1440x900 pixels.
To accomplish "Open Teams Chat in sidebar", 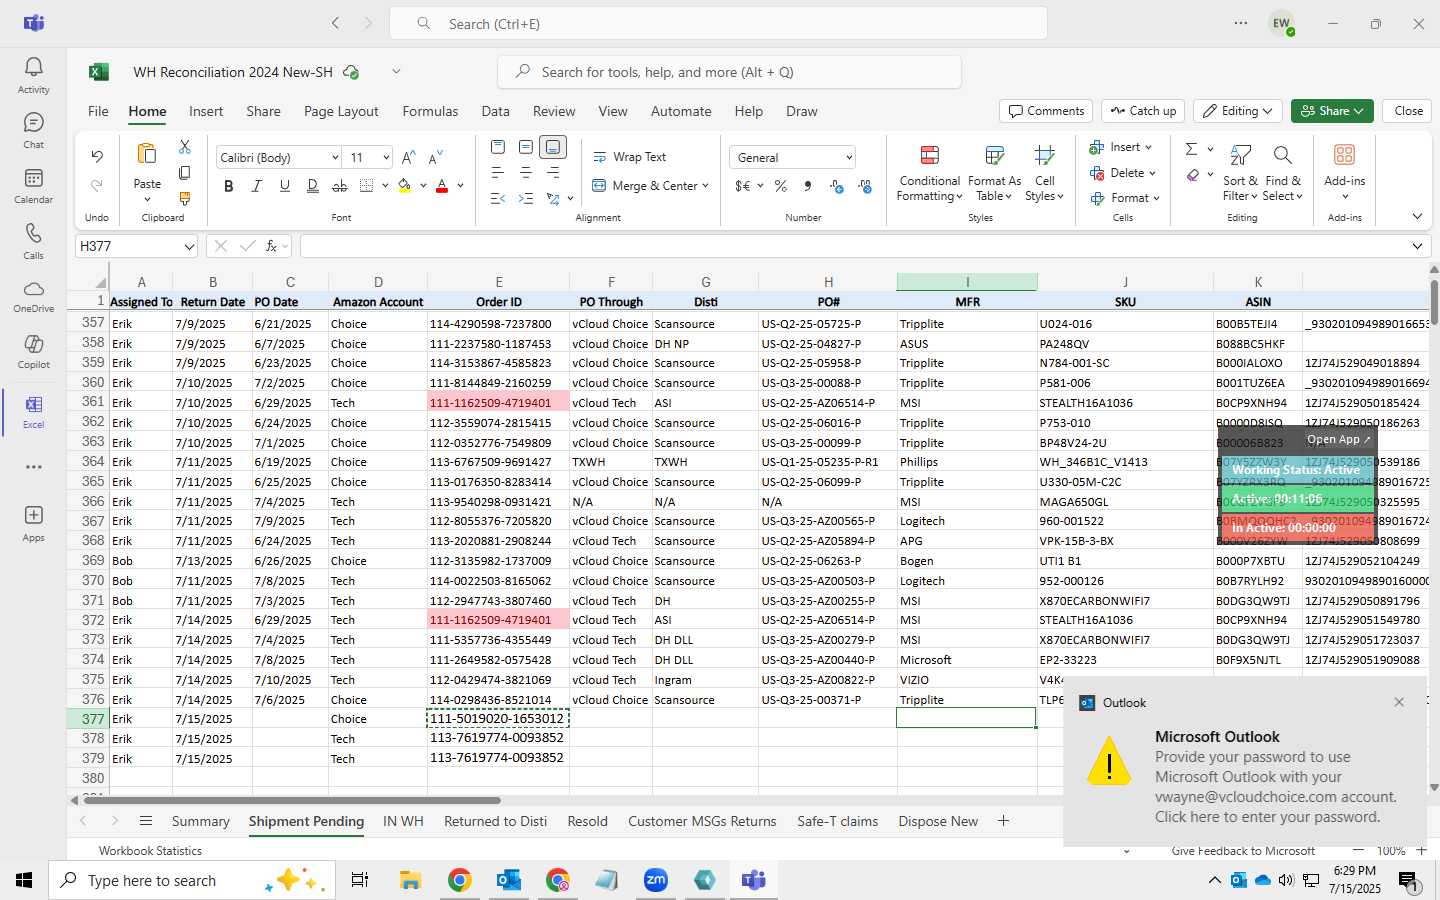I will tap(33, 130).
